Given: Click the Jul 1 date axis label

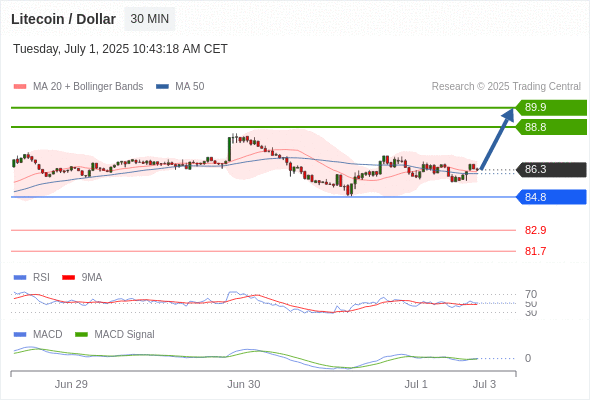Looking at the screenshot, I should pyautogui.click(x=416, y=384).
